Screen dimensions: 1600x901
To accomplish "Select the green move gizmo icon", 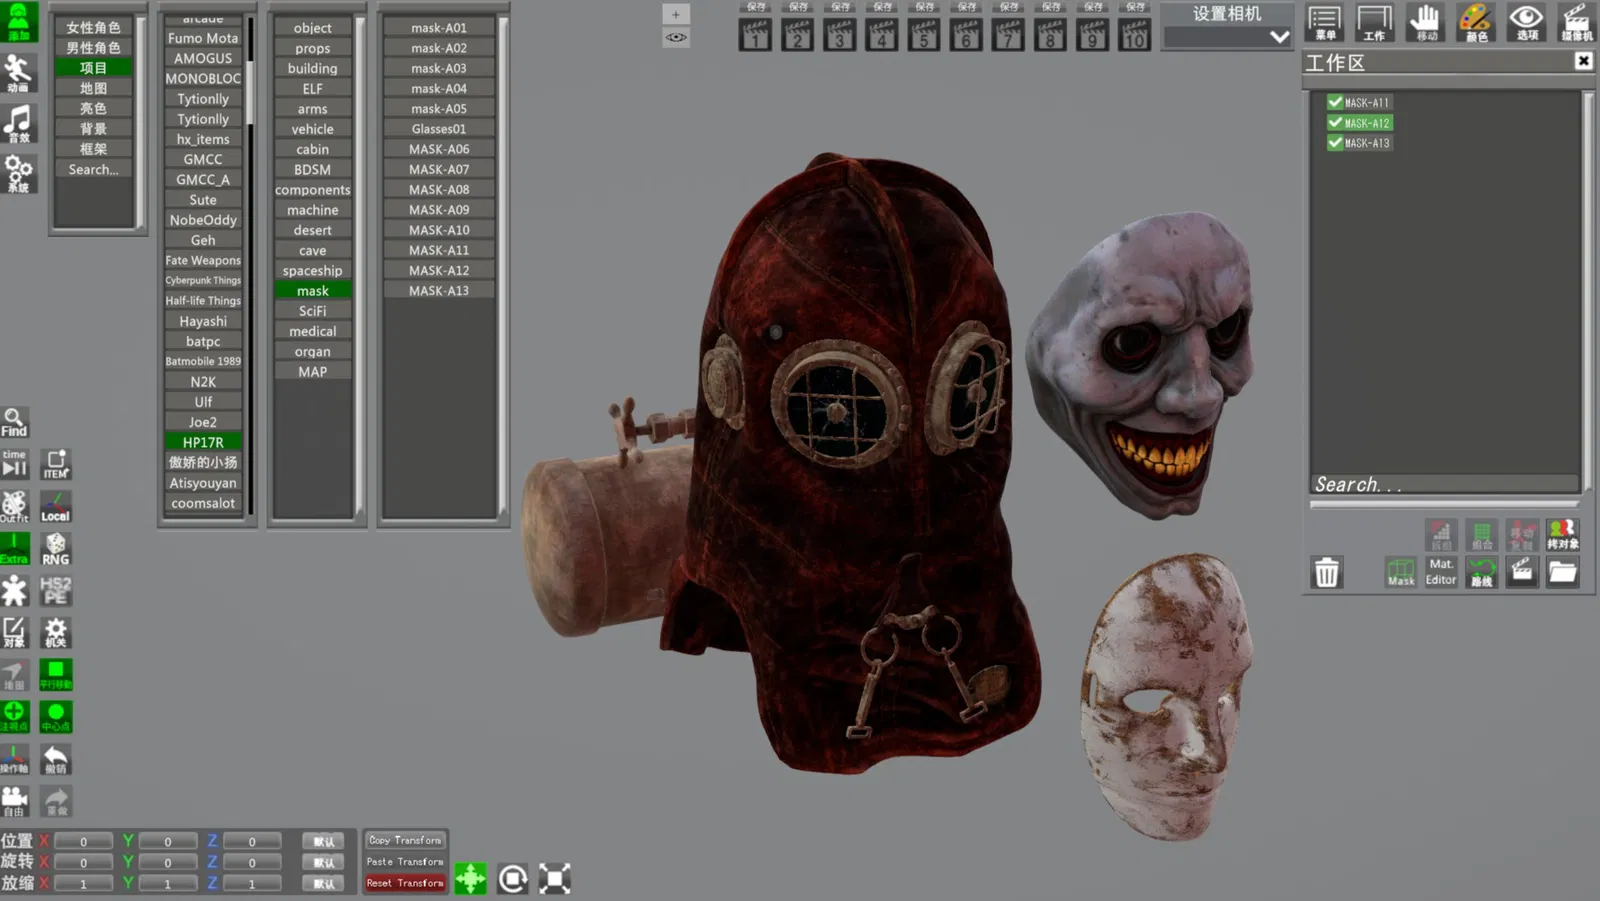I will 470,879.
